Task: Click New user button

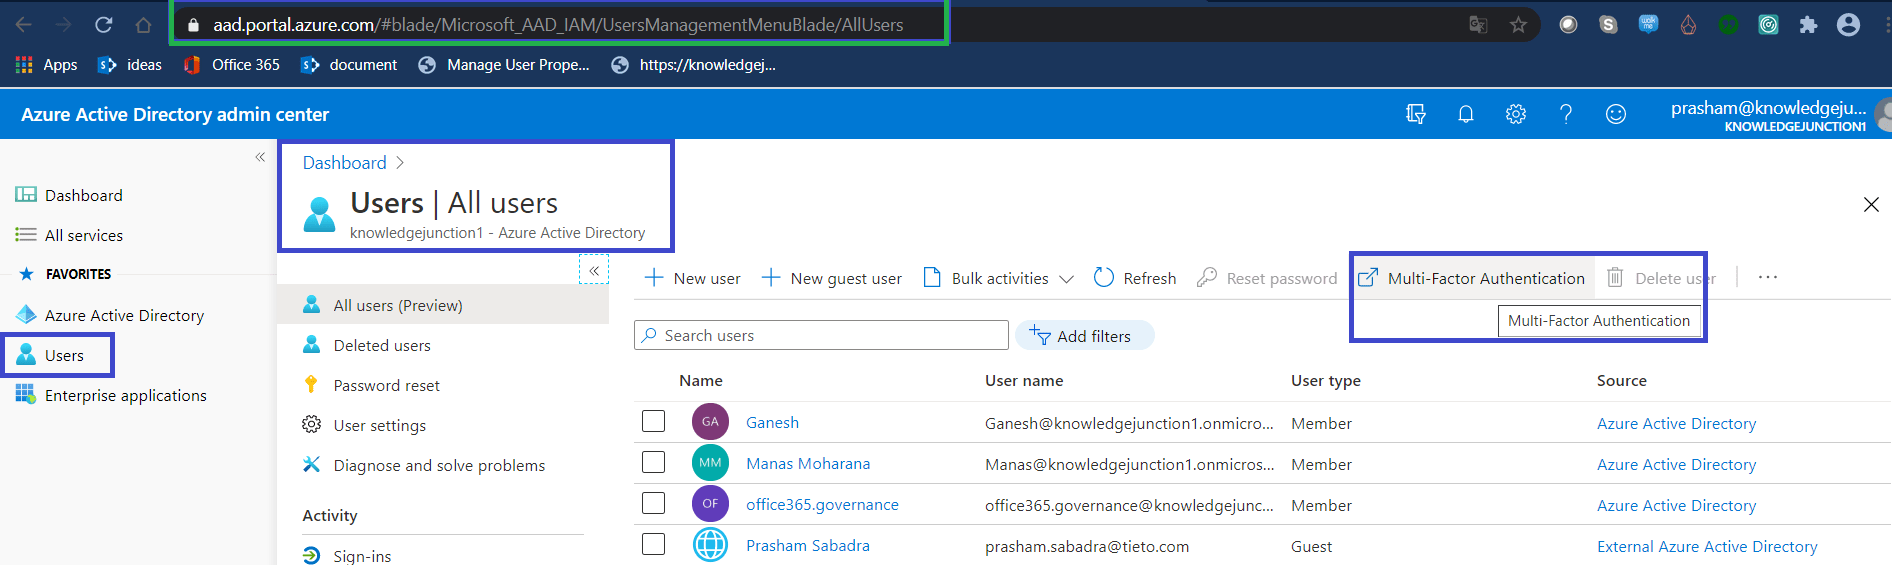Action: [x=693, y=278]
